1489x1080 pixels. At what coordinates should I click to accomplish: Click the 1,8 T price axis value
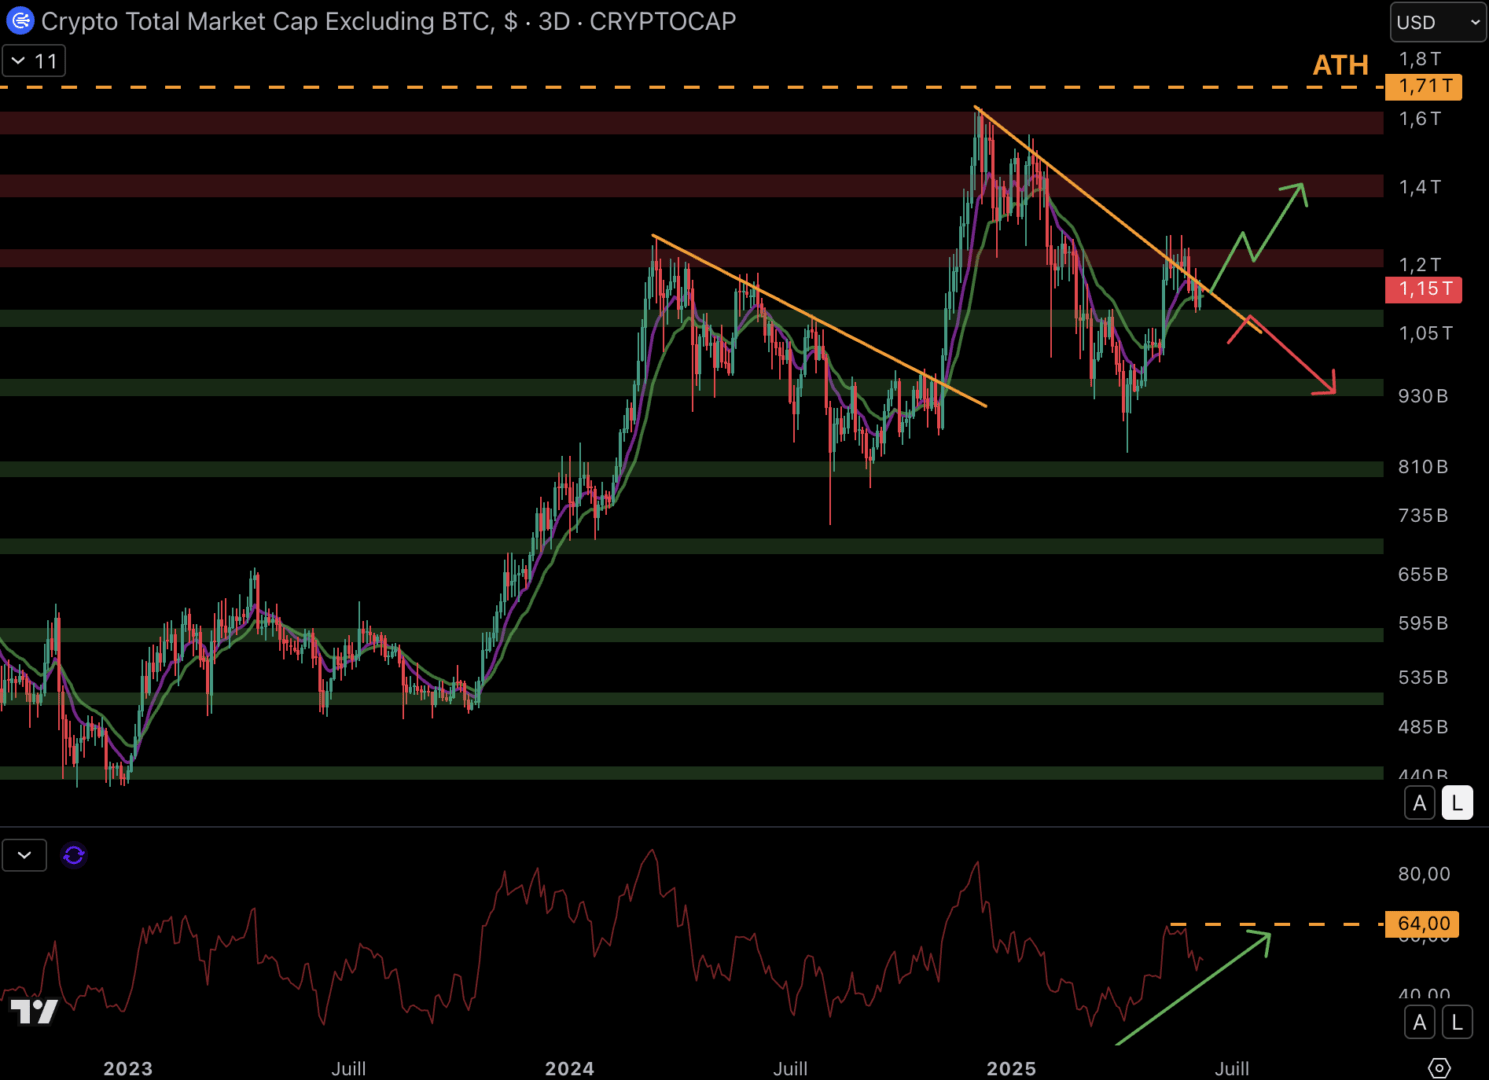(1420, 59)
